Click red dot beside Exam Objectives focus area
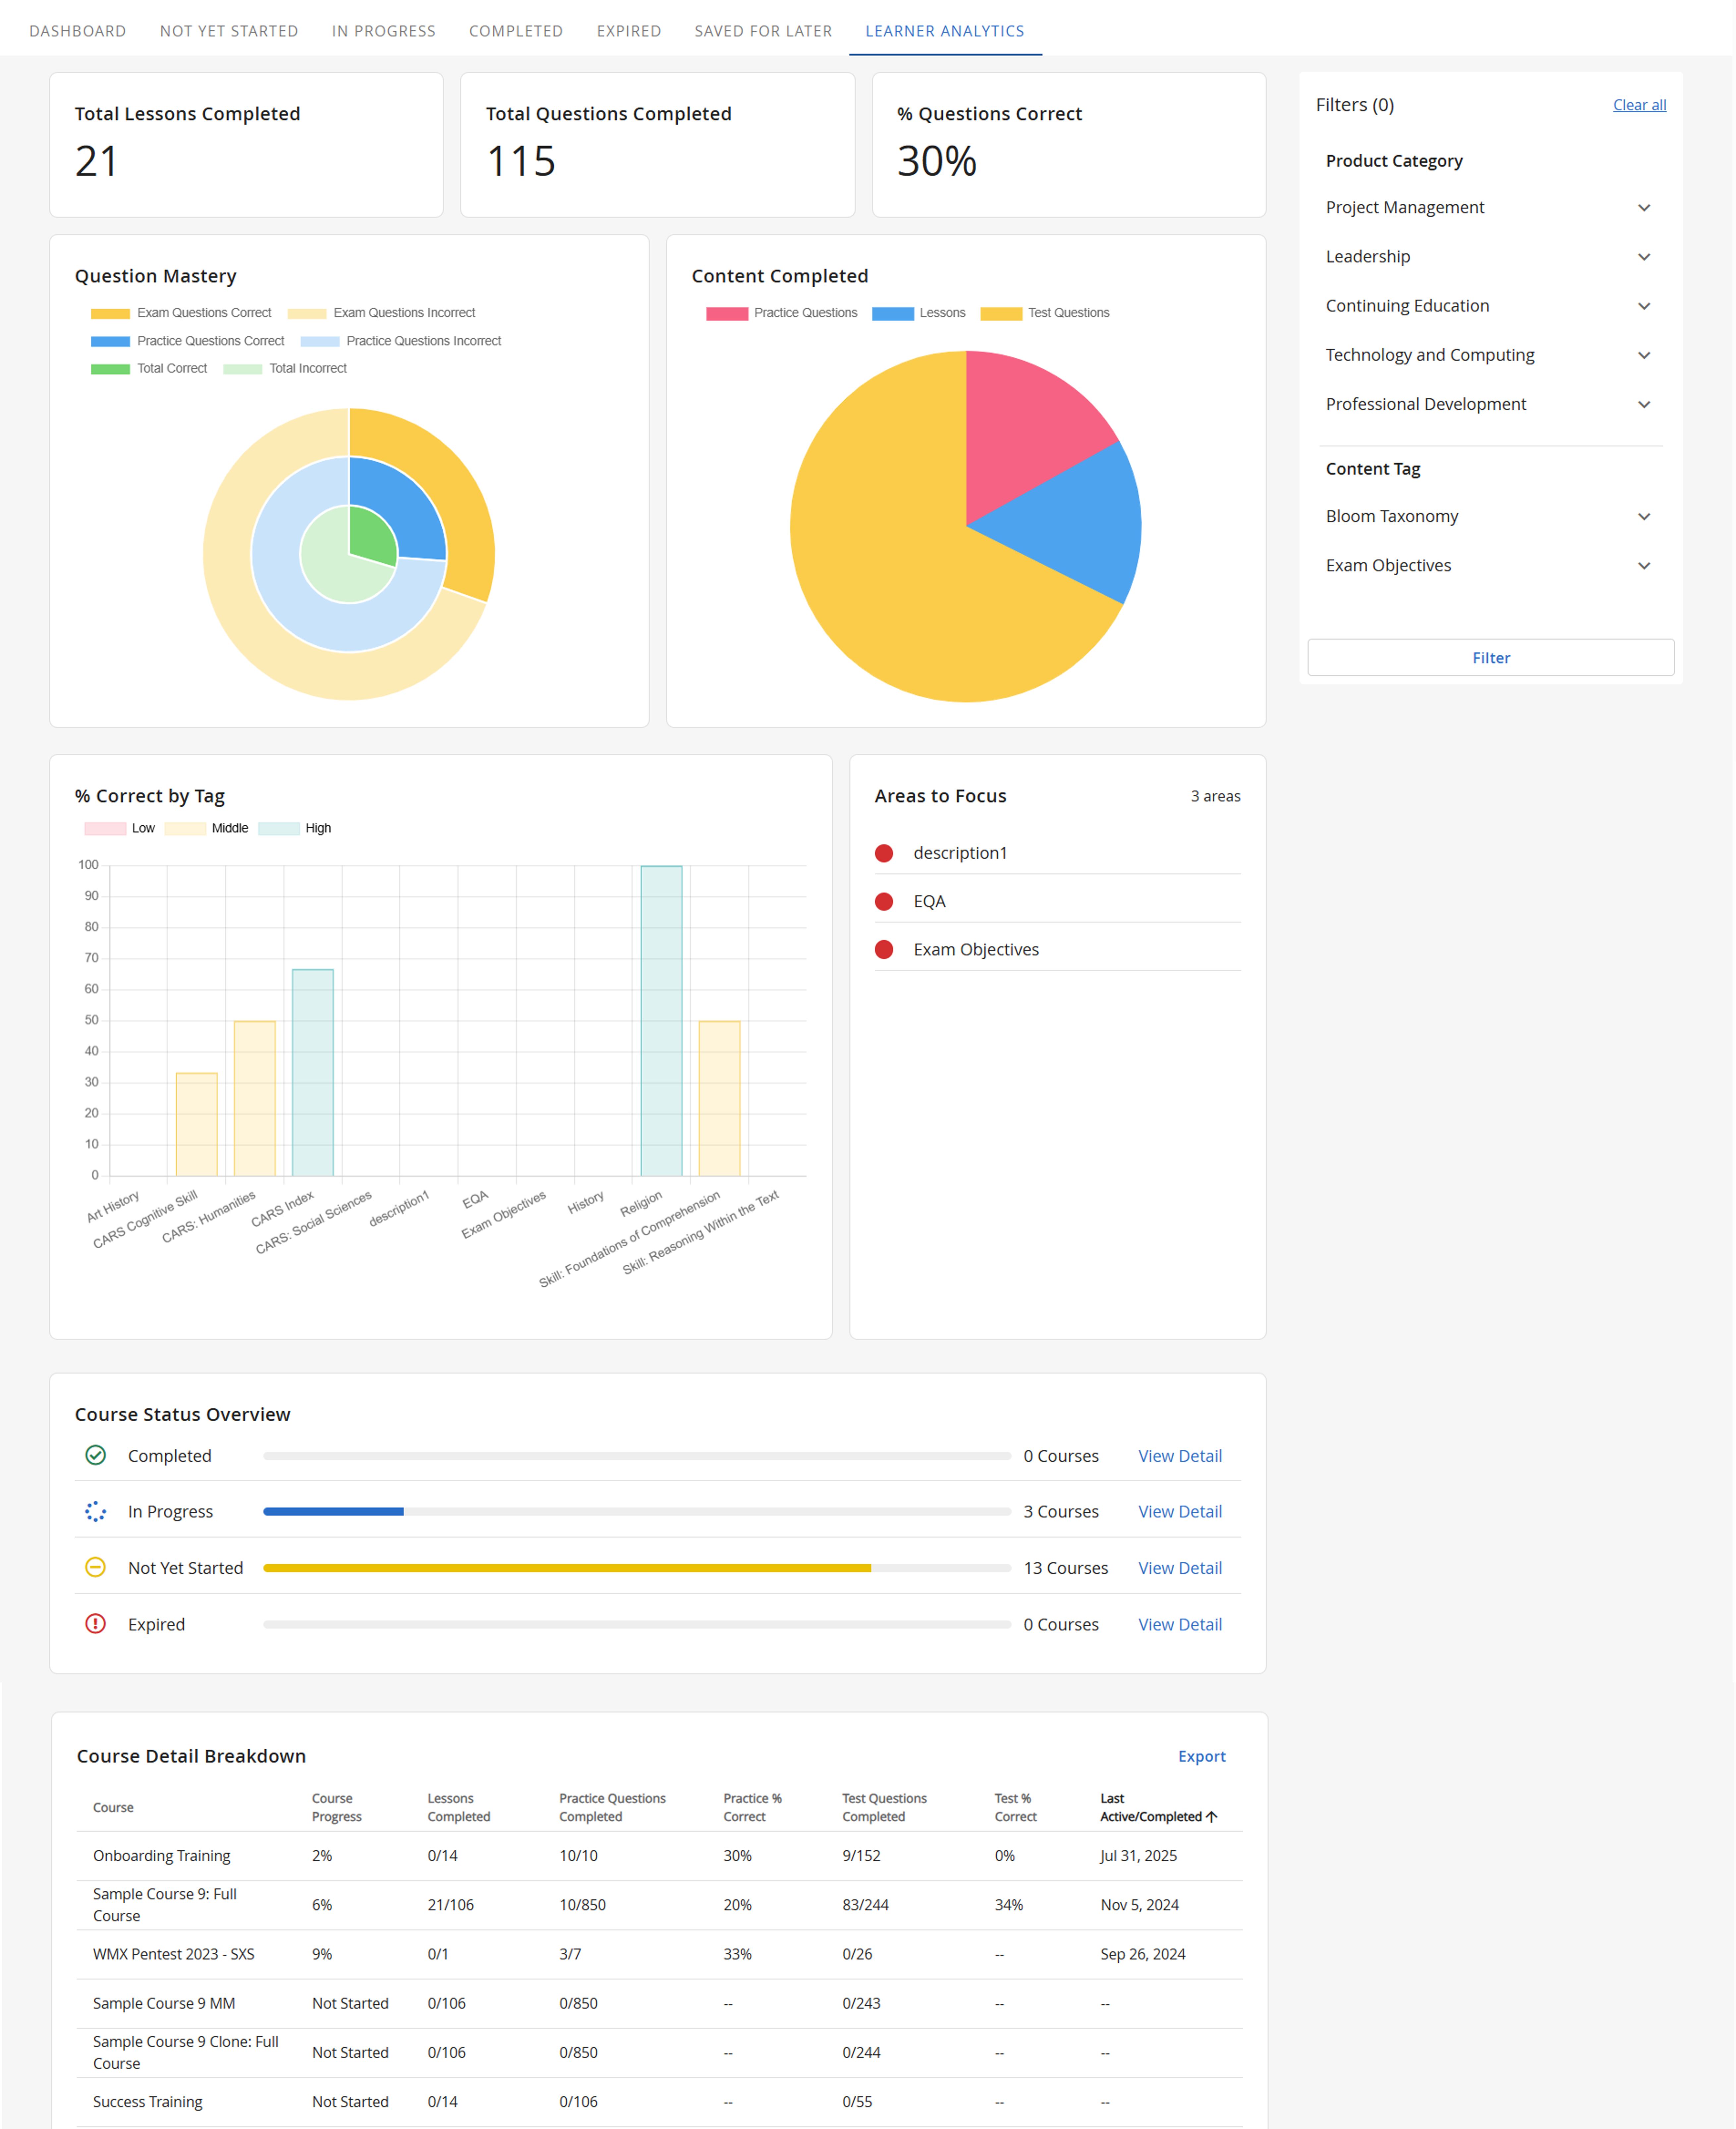Image resolution: width=1736 pixels, height=2129 pixels. pyautogui.click(x=884, y=949)
